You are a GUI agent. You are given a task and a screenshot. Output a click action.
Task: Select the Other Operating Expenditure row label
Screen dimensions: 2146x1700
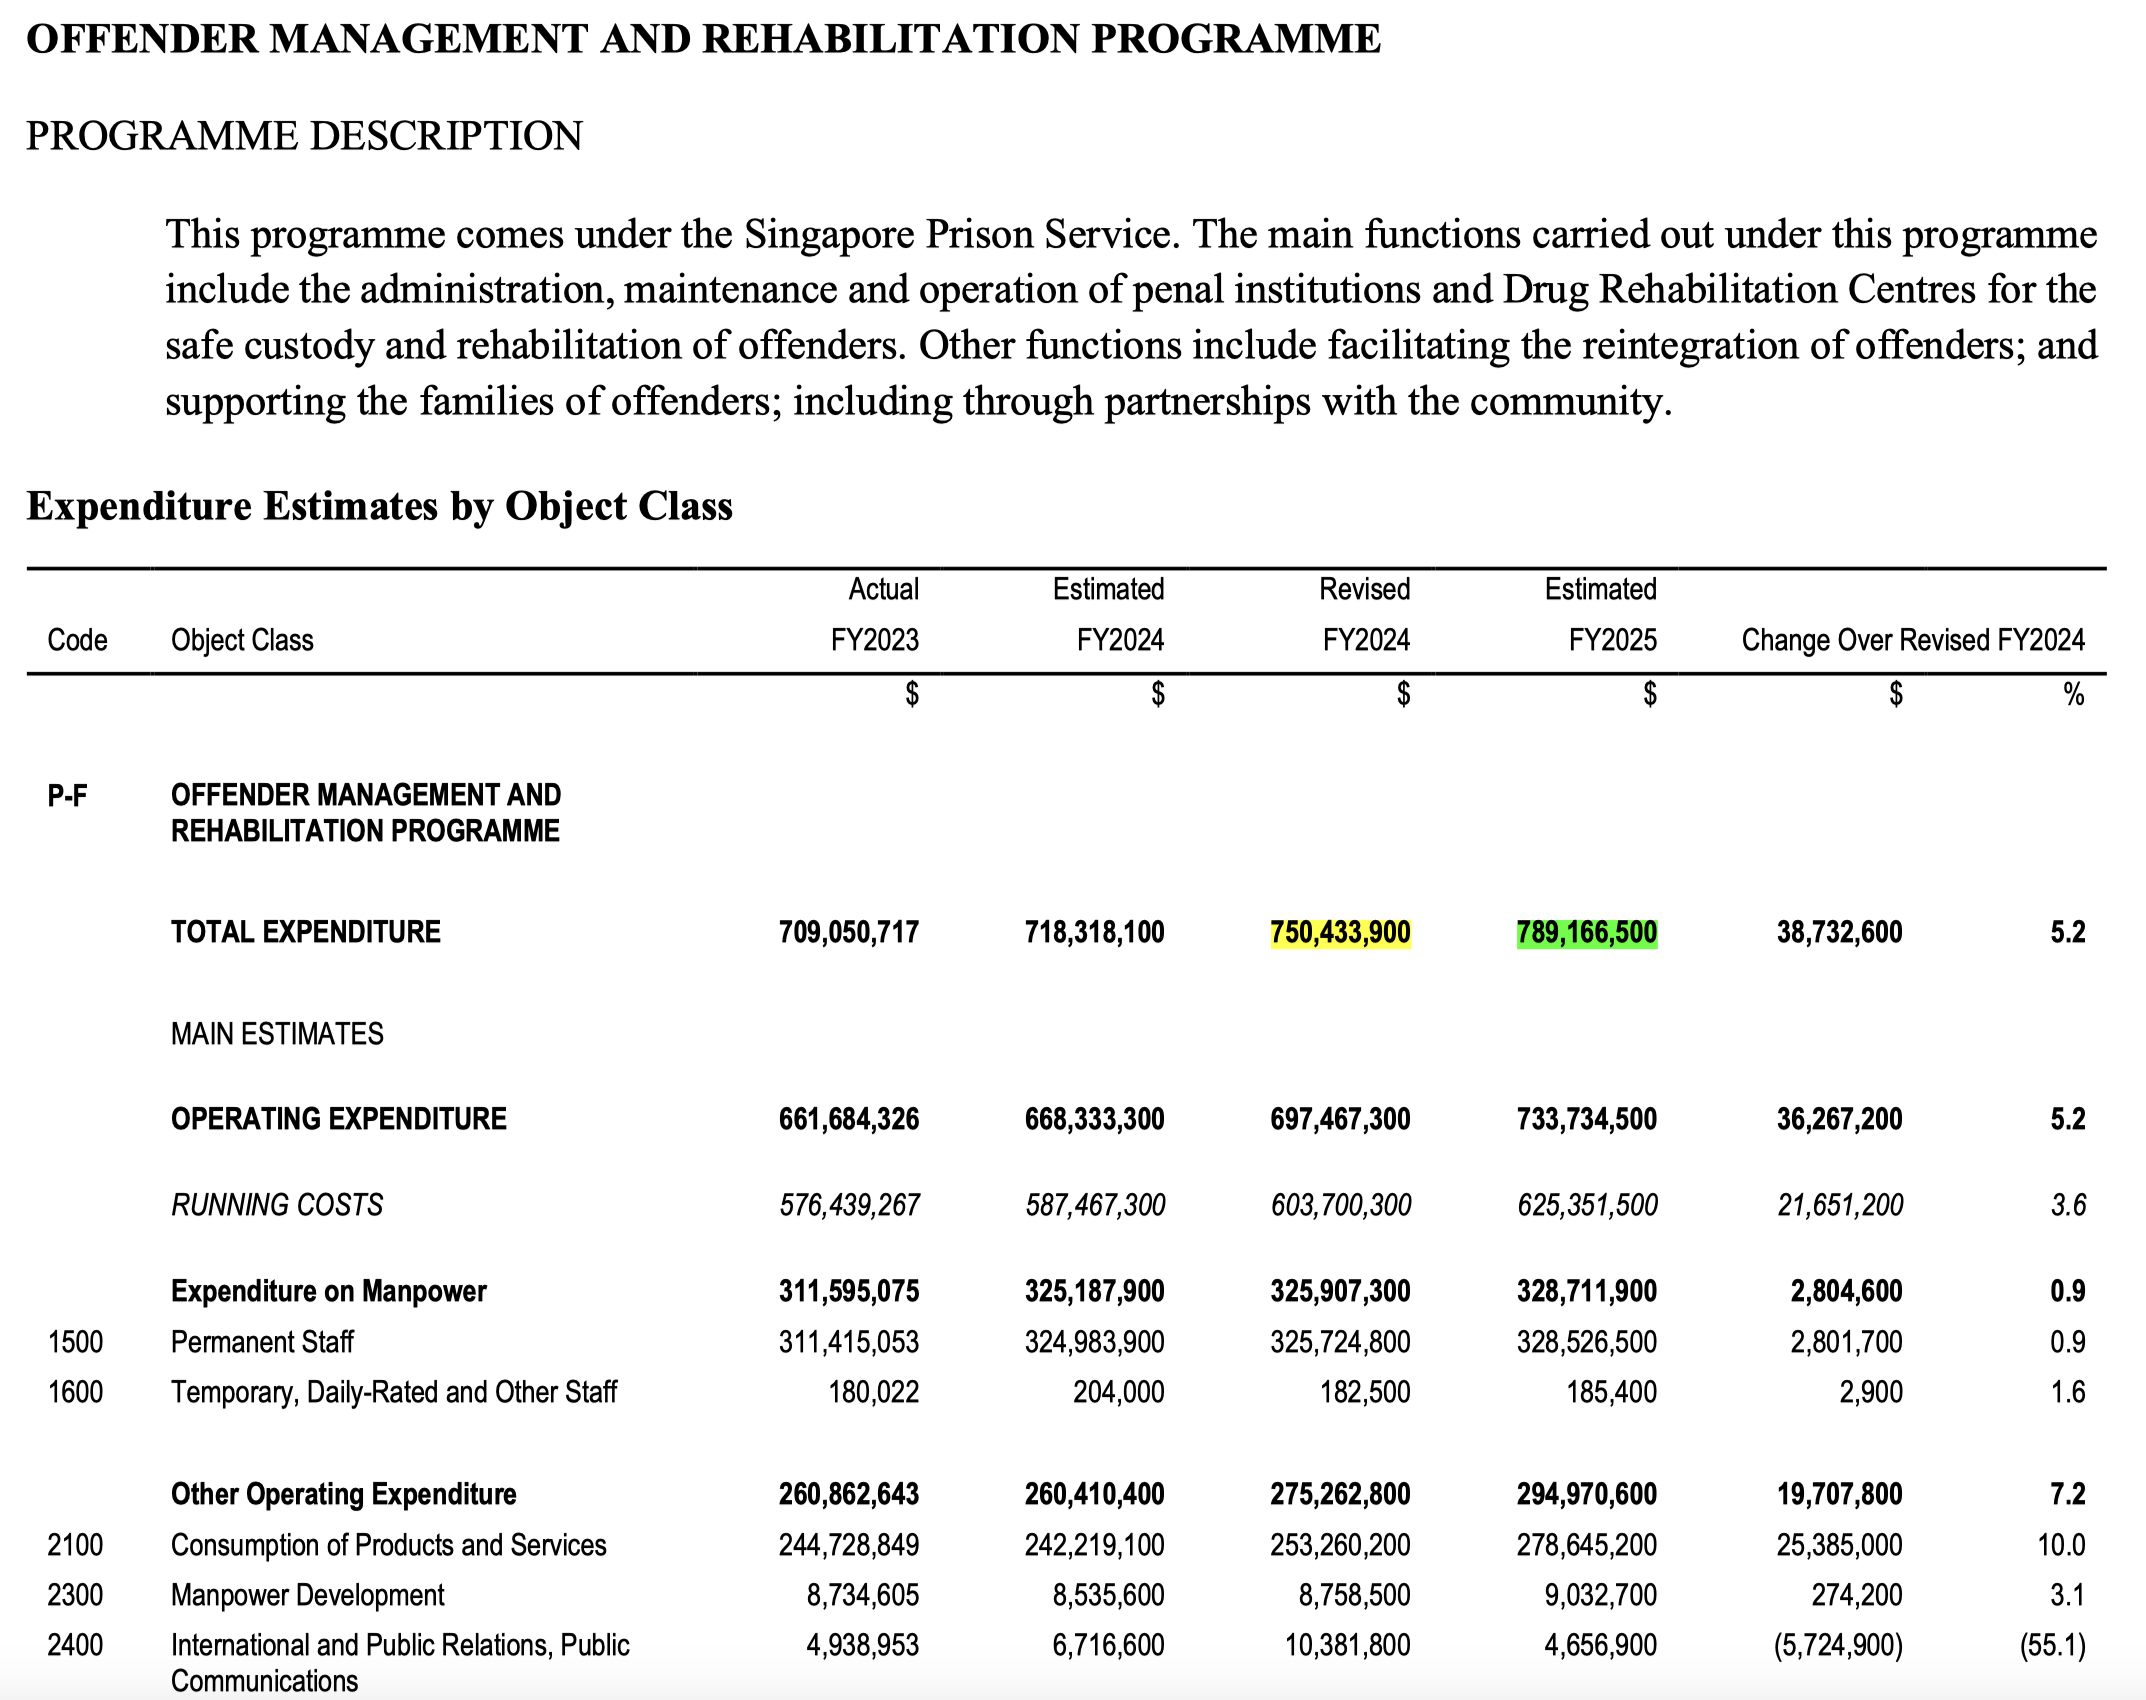click(x=343, y=1494)
